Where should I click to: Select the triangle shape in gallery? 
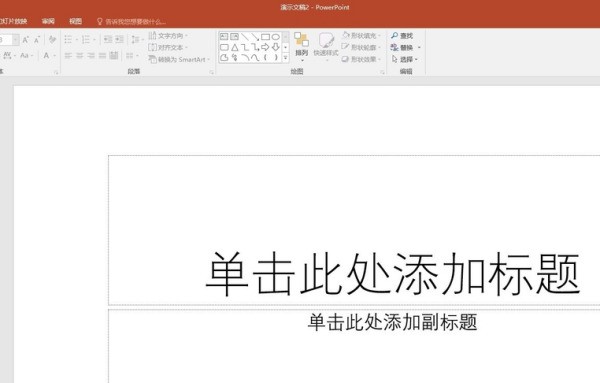click(235, 47)
